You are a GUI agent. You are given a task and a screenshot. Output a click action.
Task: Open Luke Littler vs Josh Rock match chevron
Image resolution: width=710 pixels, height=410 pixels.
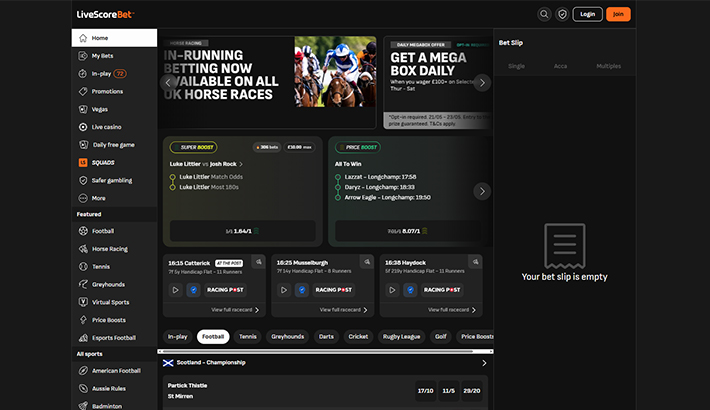coord(241,164)
